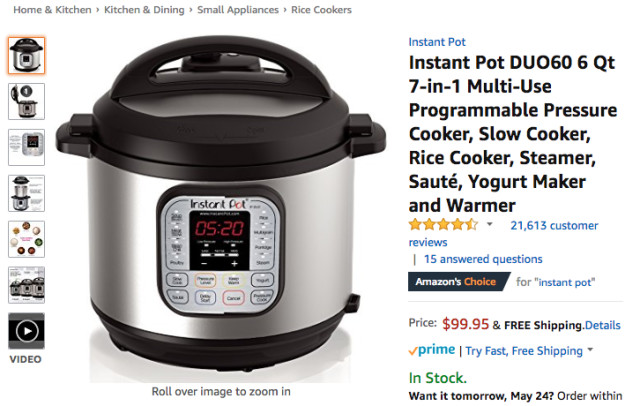This screenshot has width=640, height=406.
Task: Select the first Instant Pot front-view thumbnail
Action: tap(27, 55)
